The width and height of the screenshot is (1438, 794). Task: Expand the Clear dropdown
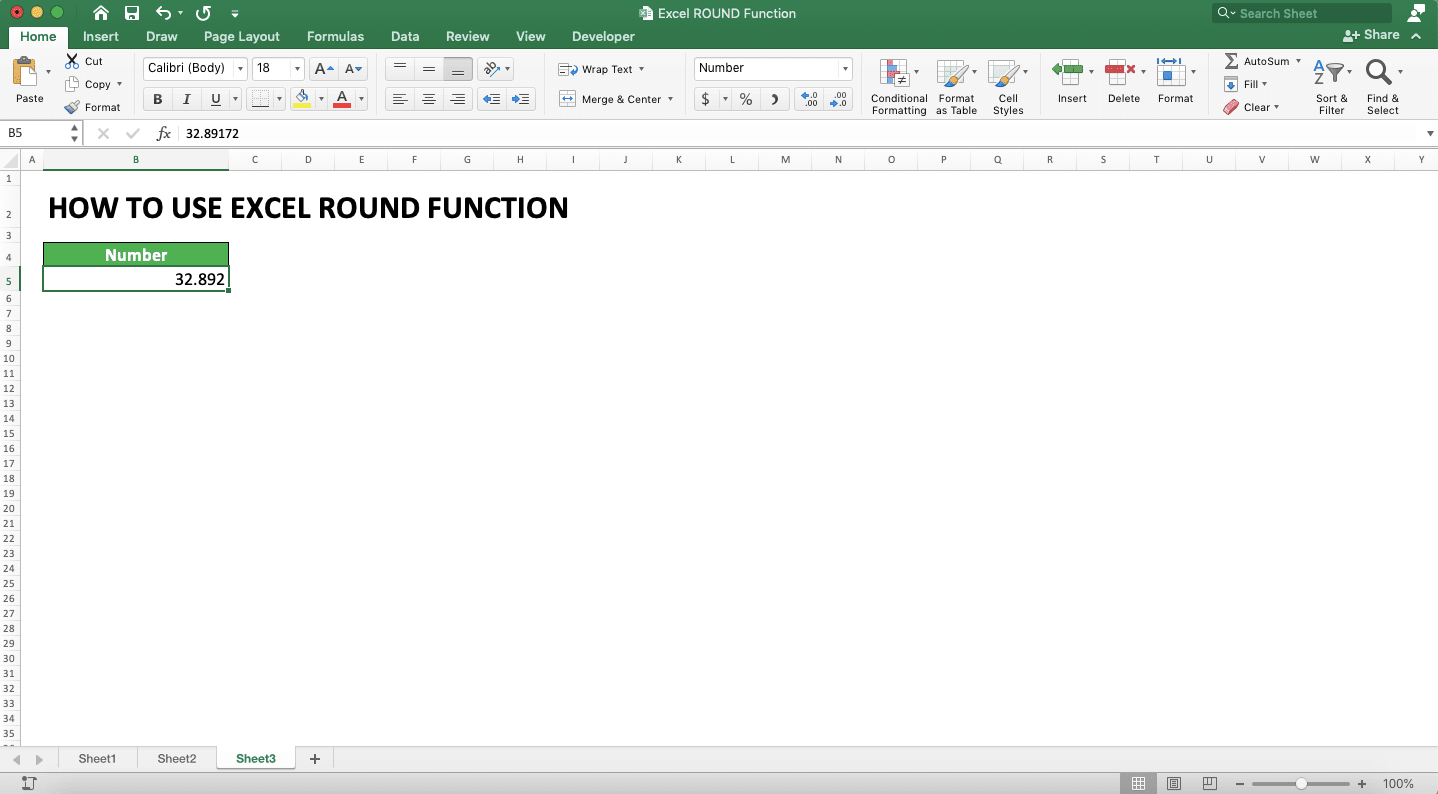point(1276,107)
